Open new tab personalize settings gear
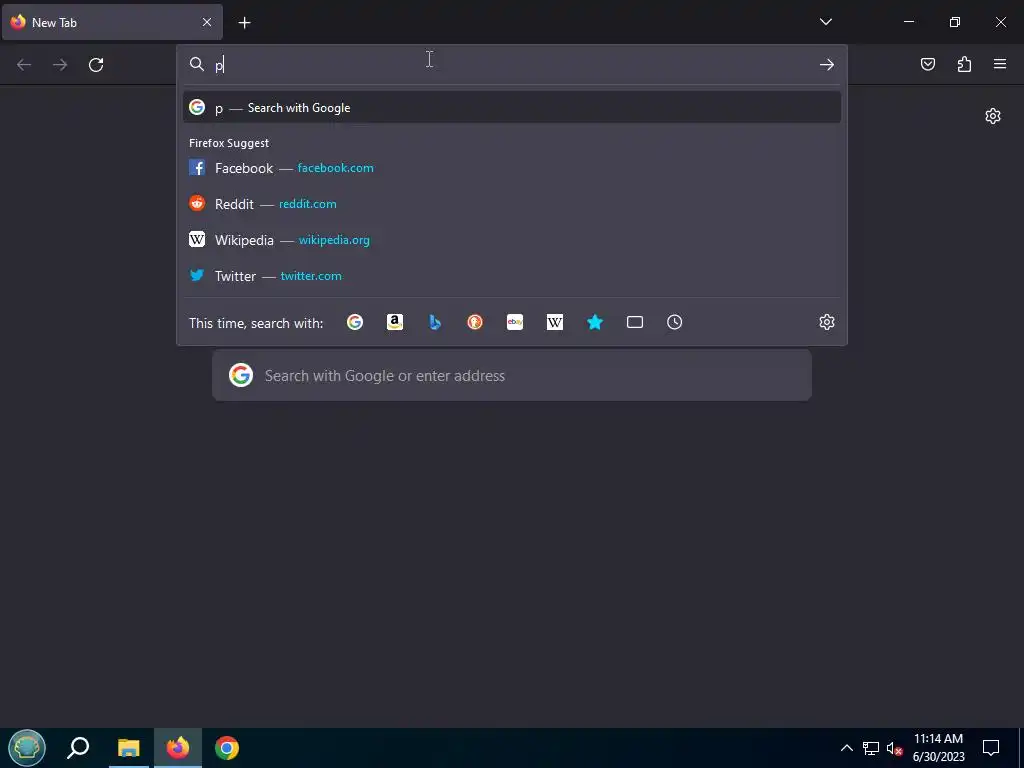 tap(993, 116)
